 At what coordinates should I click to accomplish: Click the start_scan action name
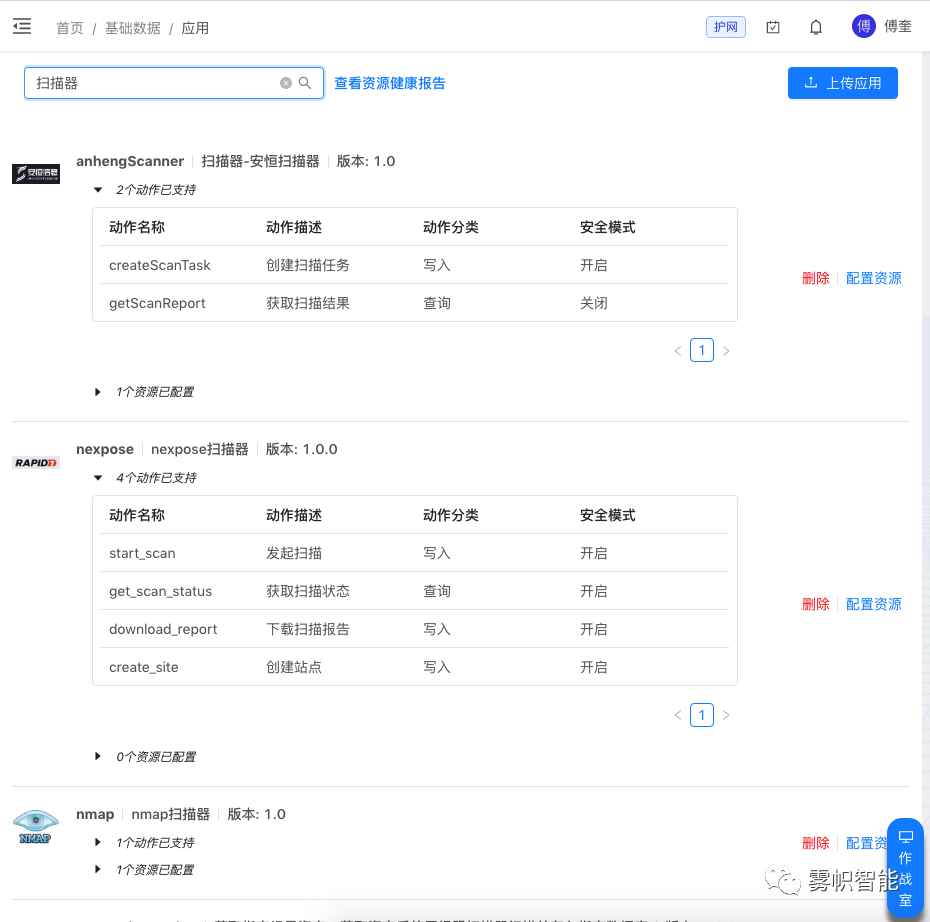pyautogui.click(x=142, y=553)
